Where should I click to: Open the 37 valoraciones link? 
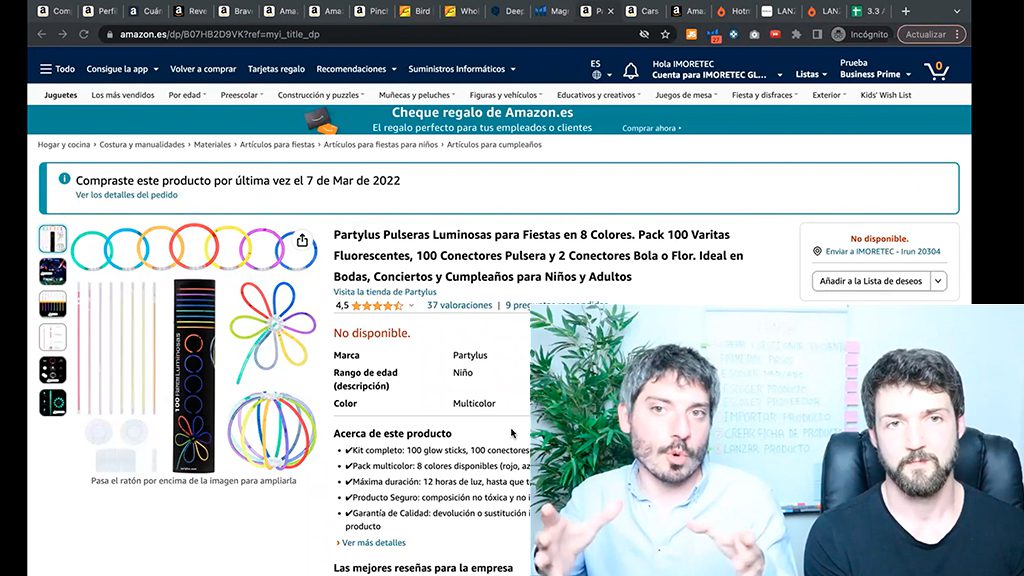tap(460, 305)
